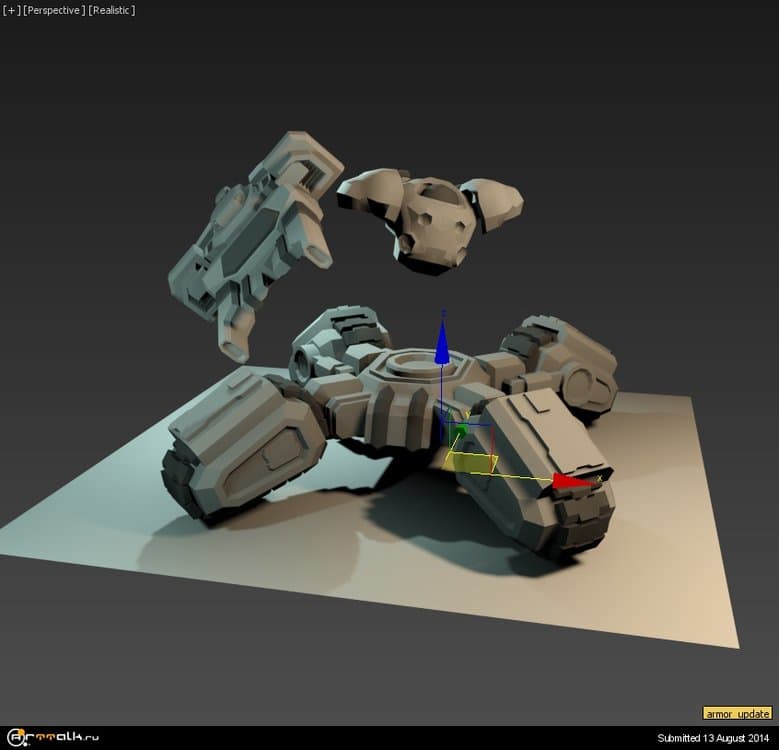The height and width of the screenshot is (750, 779).
Task: Click the green Y-axis gizmo arrow
Action: click(x=458, y=432)
